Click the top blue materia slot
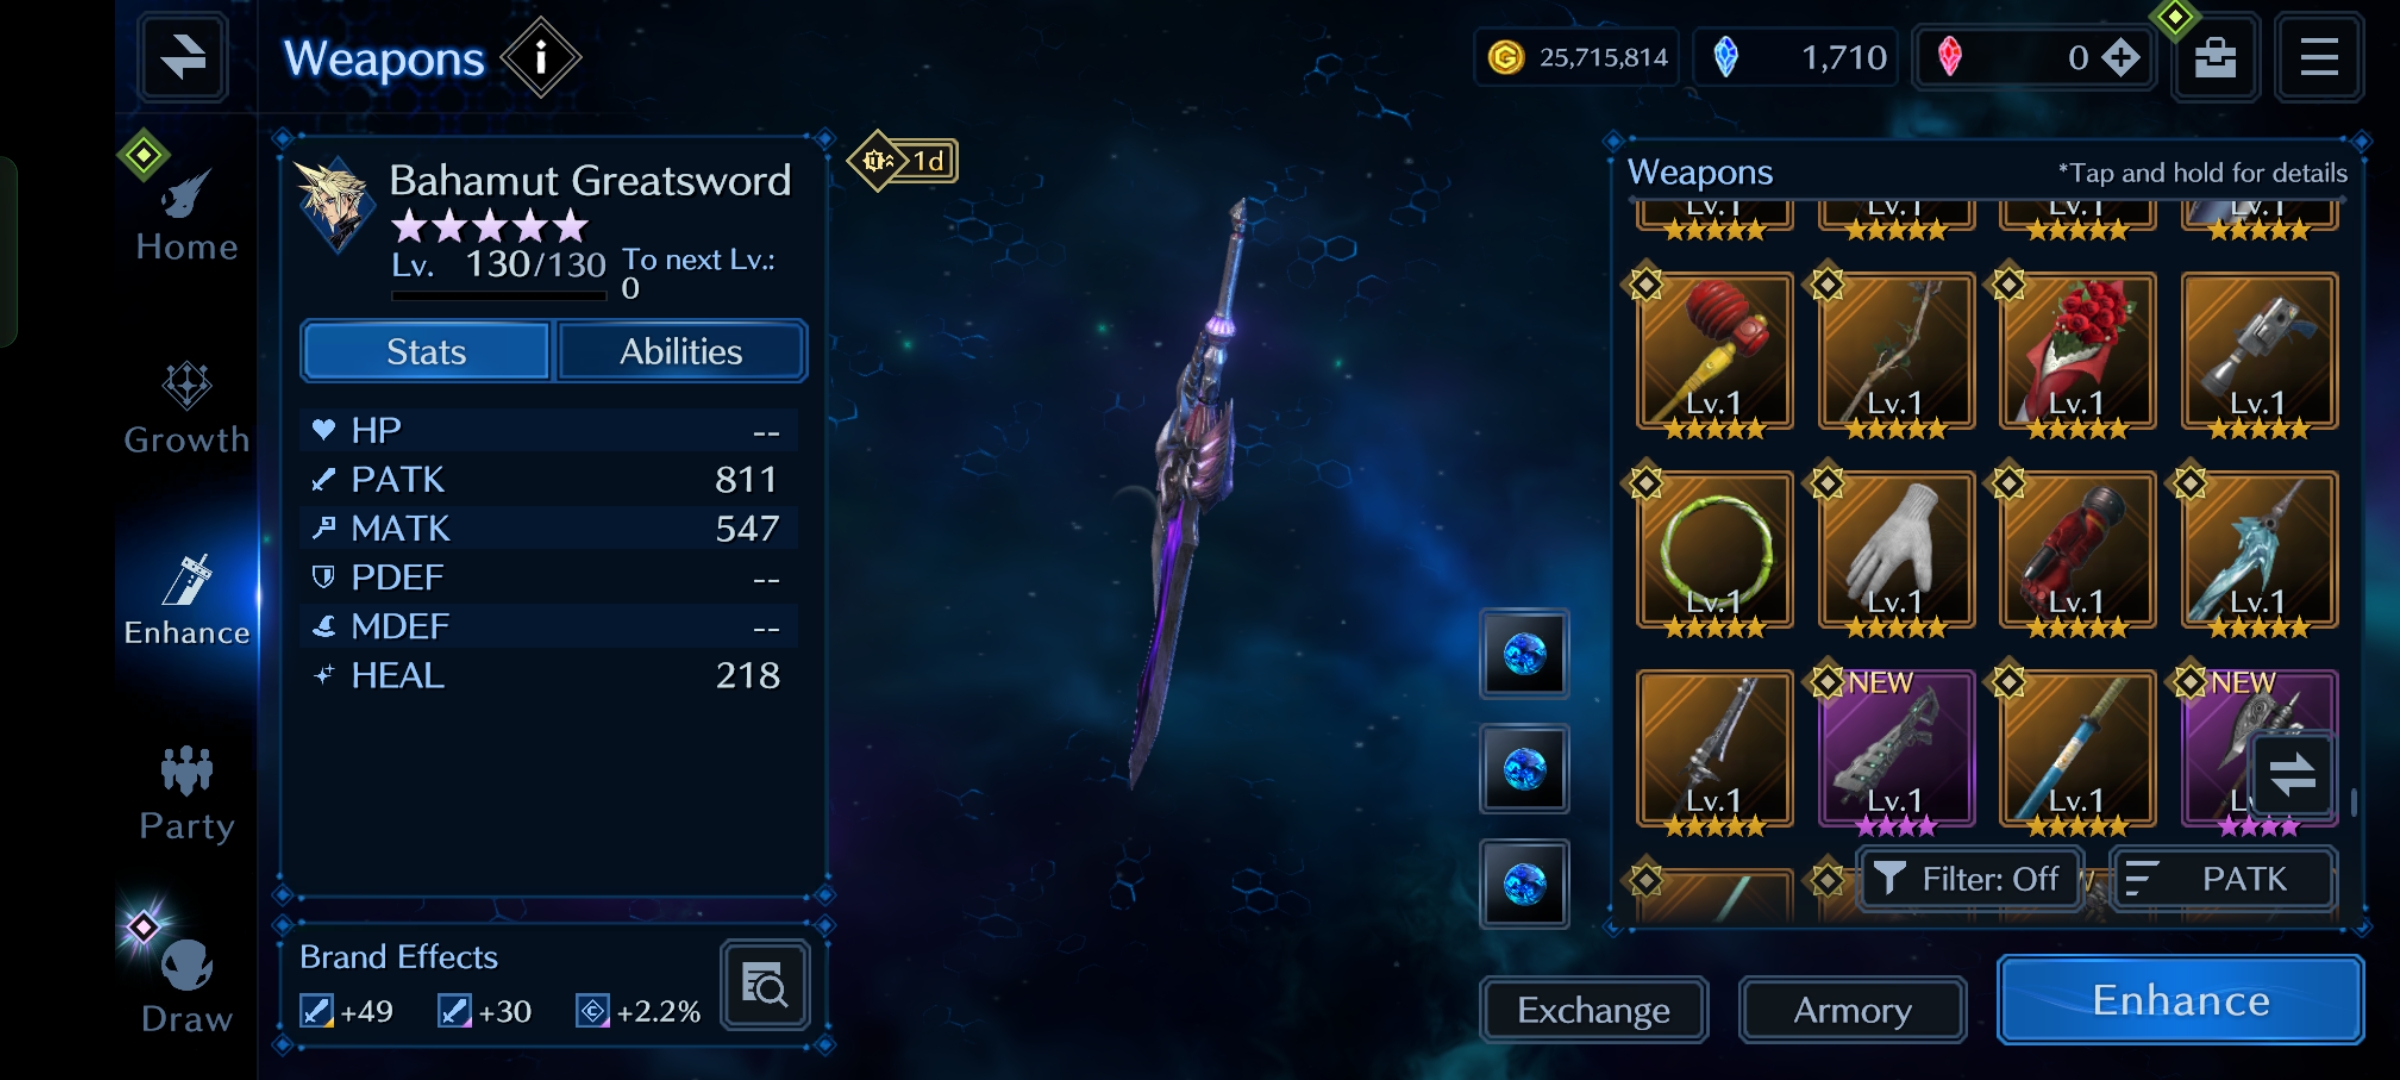This screenshot has height=1080, width=2400. [1524, 654]
